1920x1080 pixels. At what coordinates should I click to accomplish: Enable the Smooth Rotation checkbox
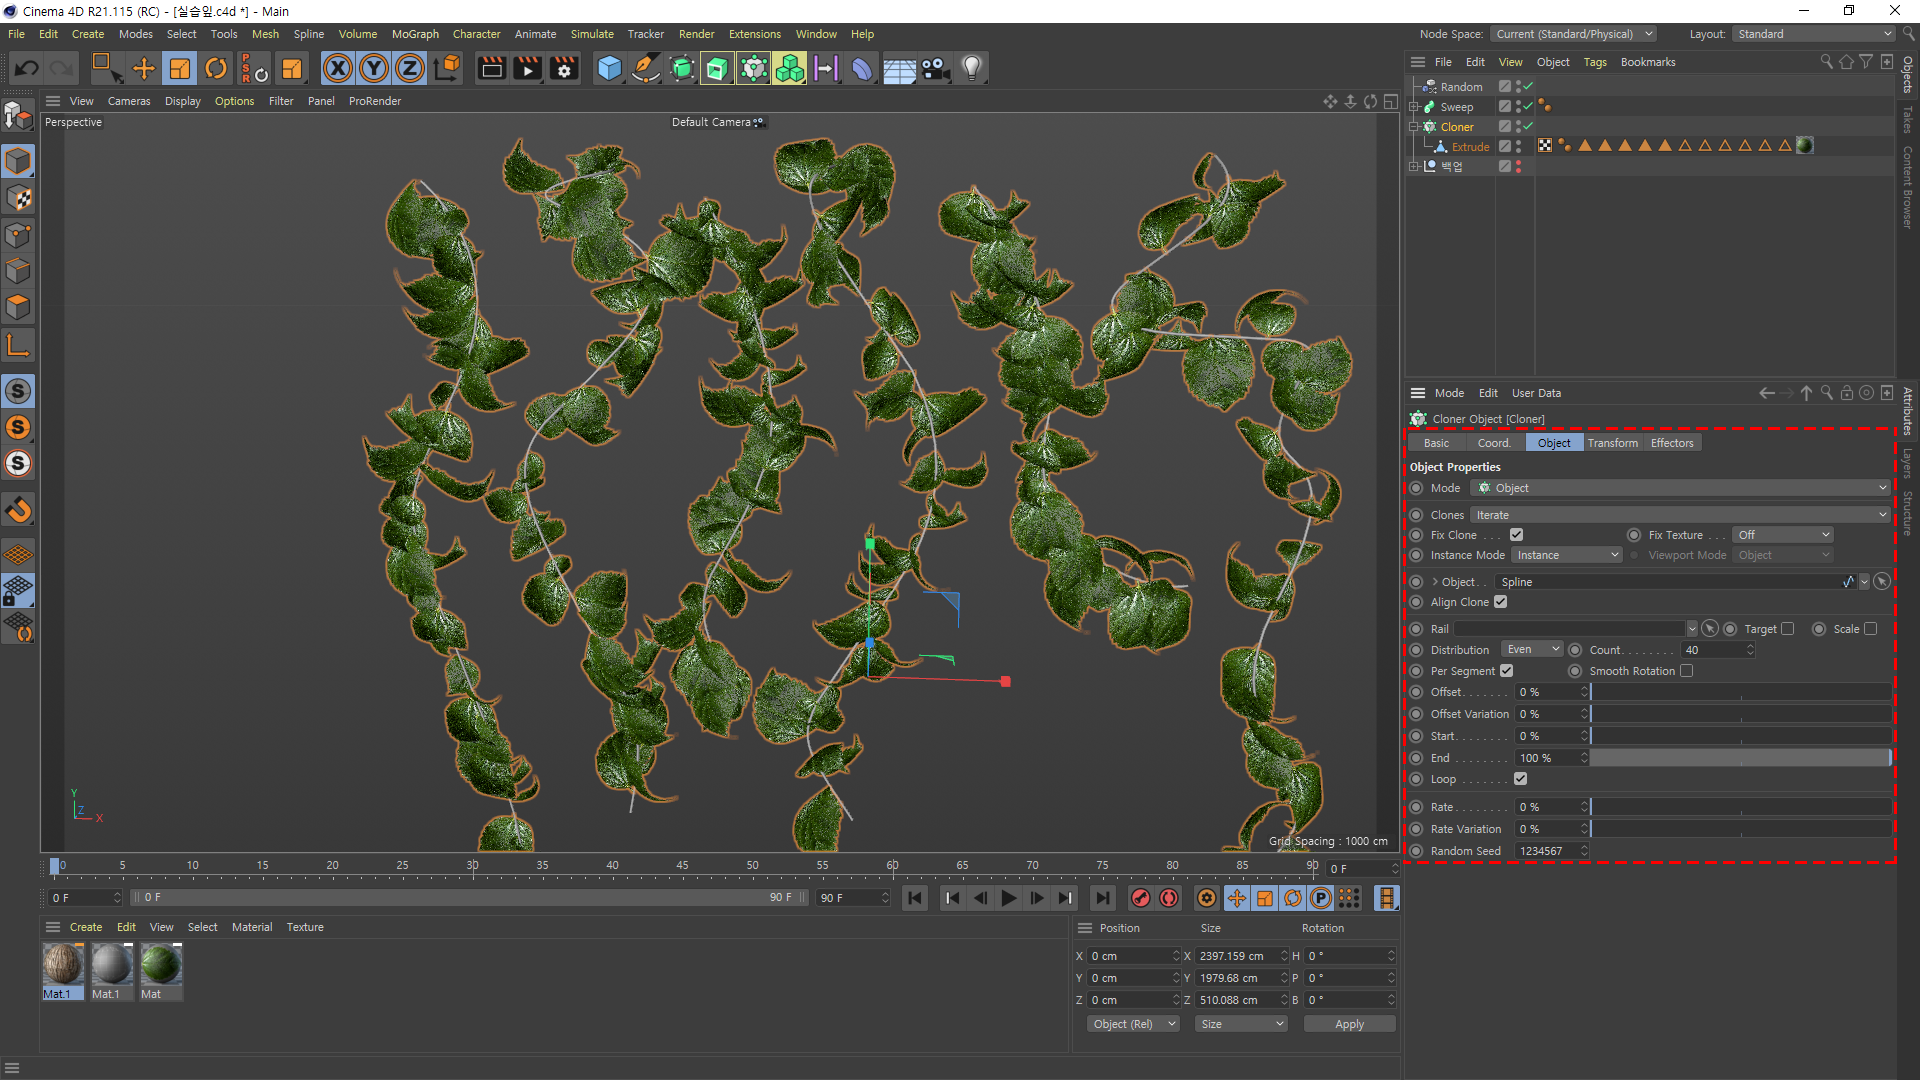(x=1686, y=671)
